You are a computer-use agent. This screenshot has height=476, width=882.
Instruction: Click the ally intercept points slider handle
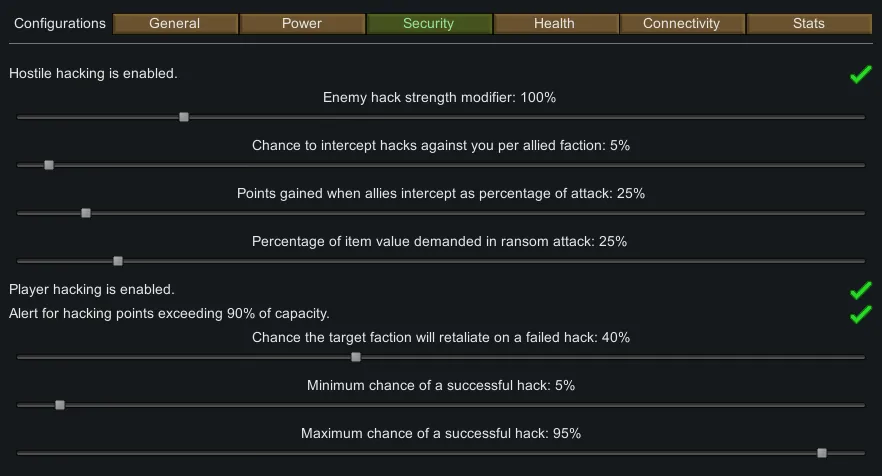[86, 213]
